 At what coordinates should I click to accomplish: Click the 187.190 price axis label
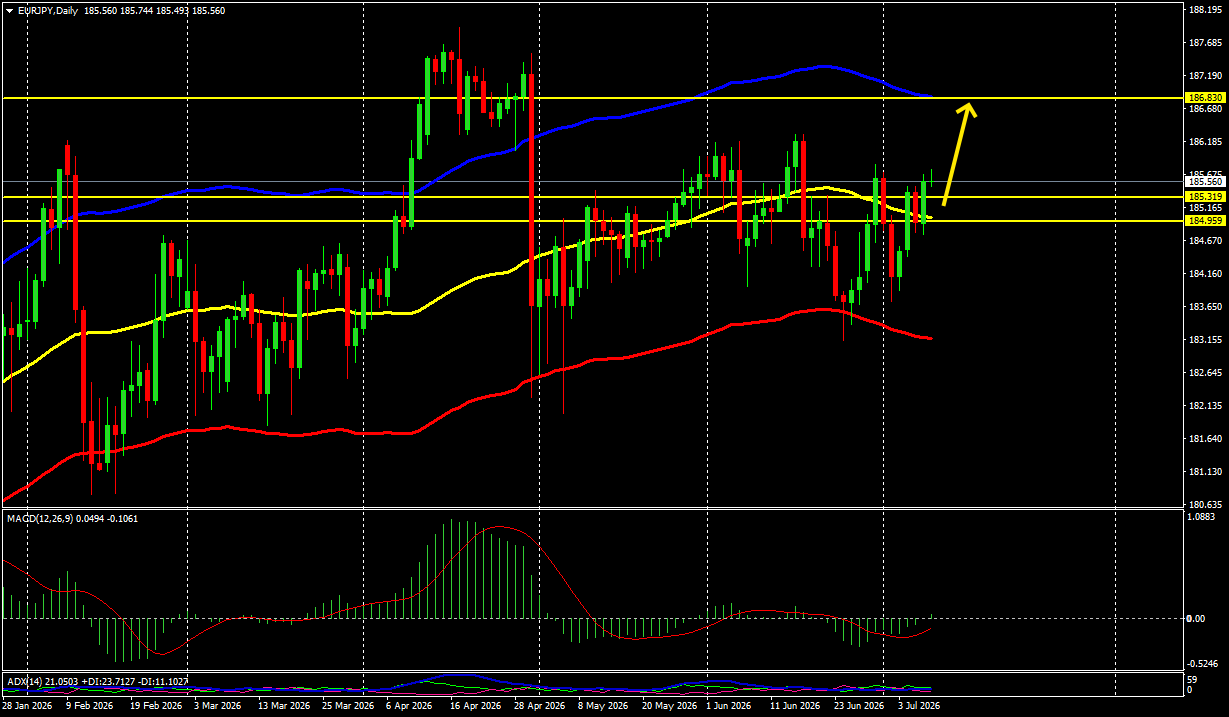[1205, 76]
